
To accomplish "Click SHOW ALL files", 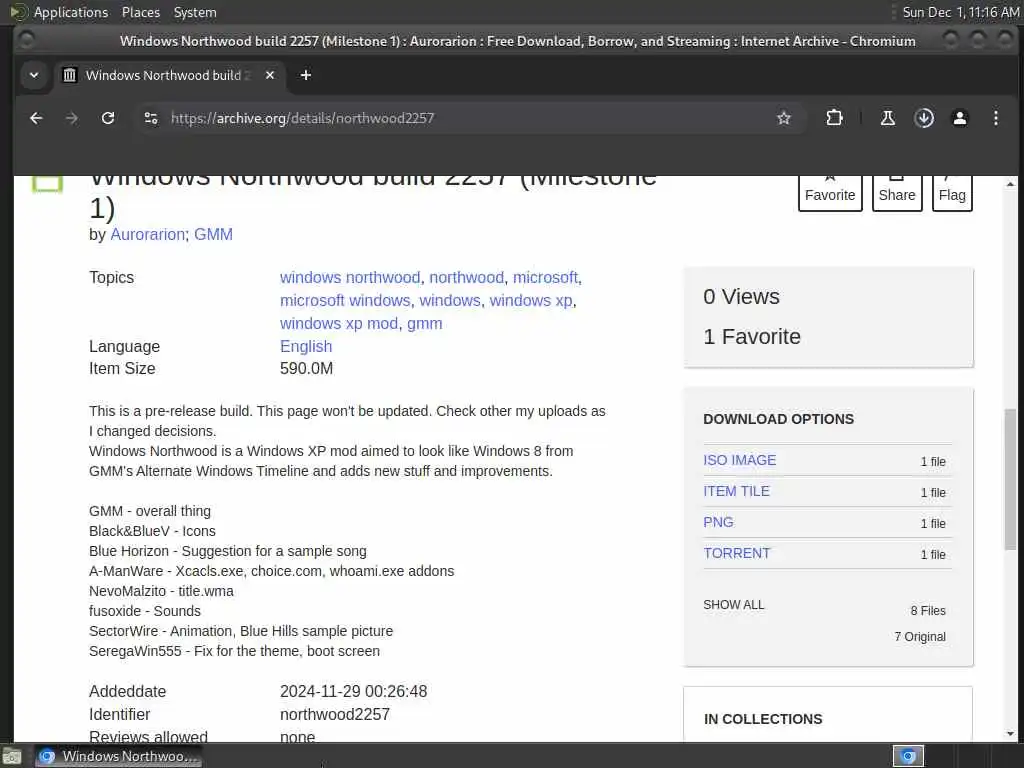I will 733,605.
